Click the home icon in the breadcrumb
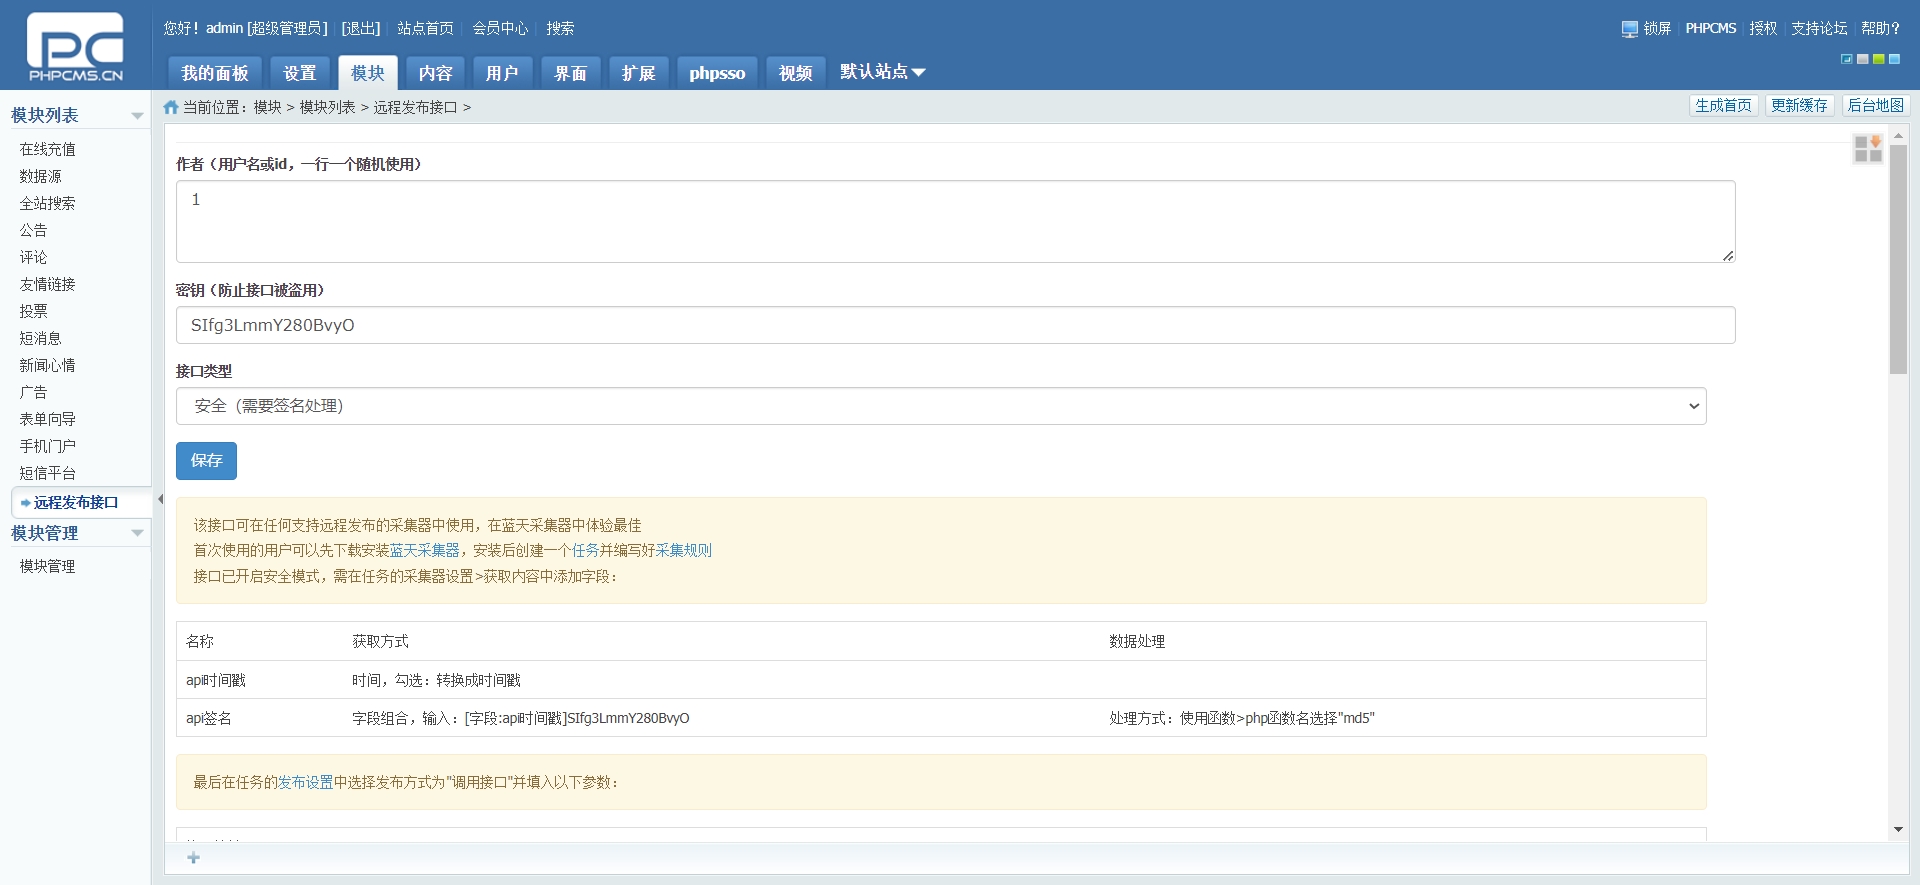Image resolution: width=1920 pixels, height=885 pixels. tap(171, 107)
